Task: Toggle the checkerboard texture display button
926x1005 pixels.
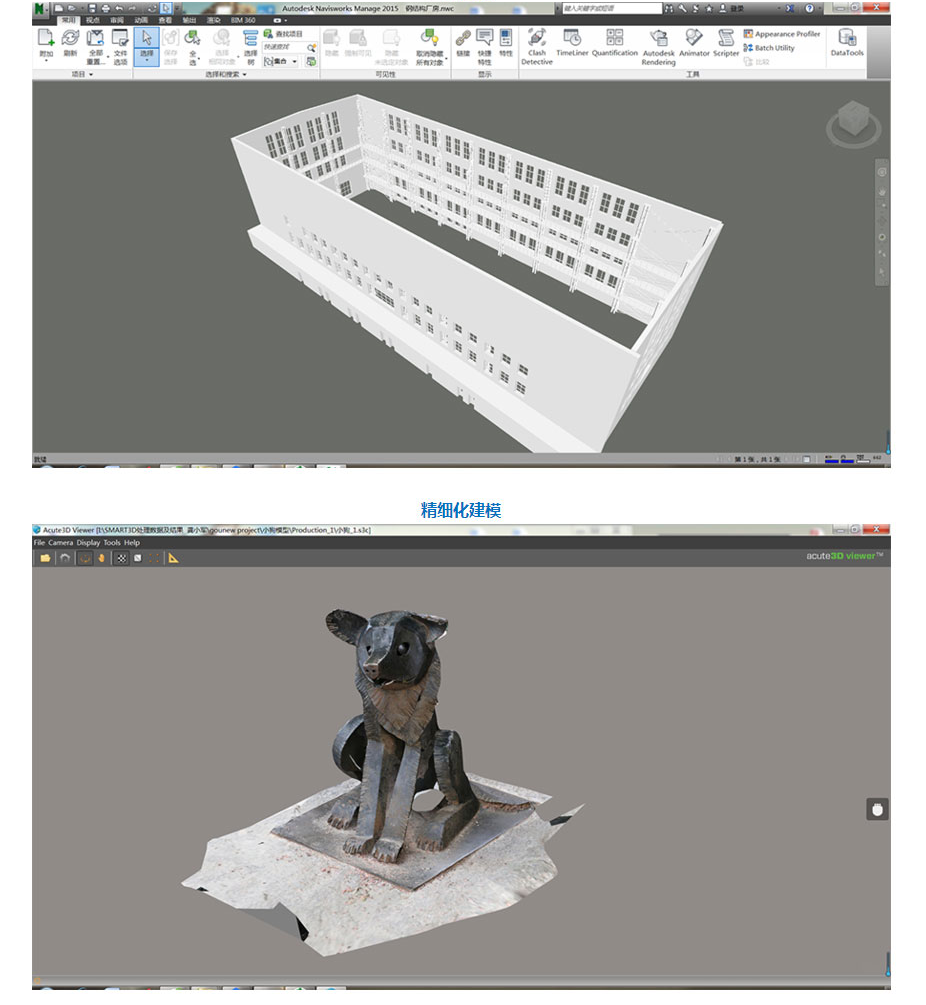Action: click(x=121, y=558)
